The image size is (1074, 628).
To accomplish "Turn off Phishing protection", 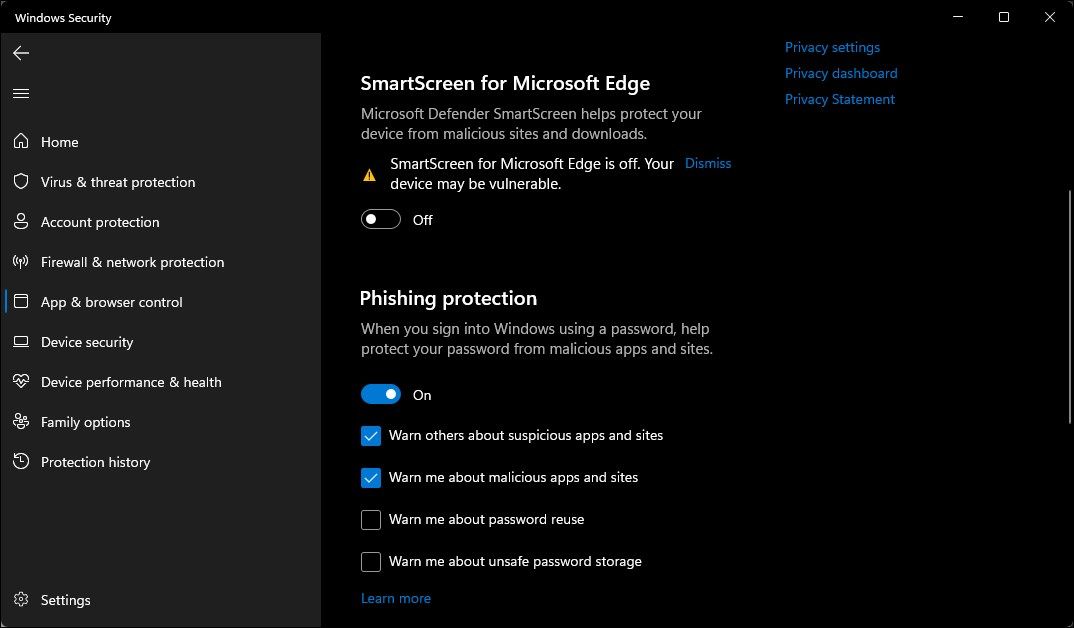I will [380, 394].
